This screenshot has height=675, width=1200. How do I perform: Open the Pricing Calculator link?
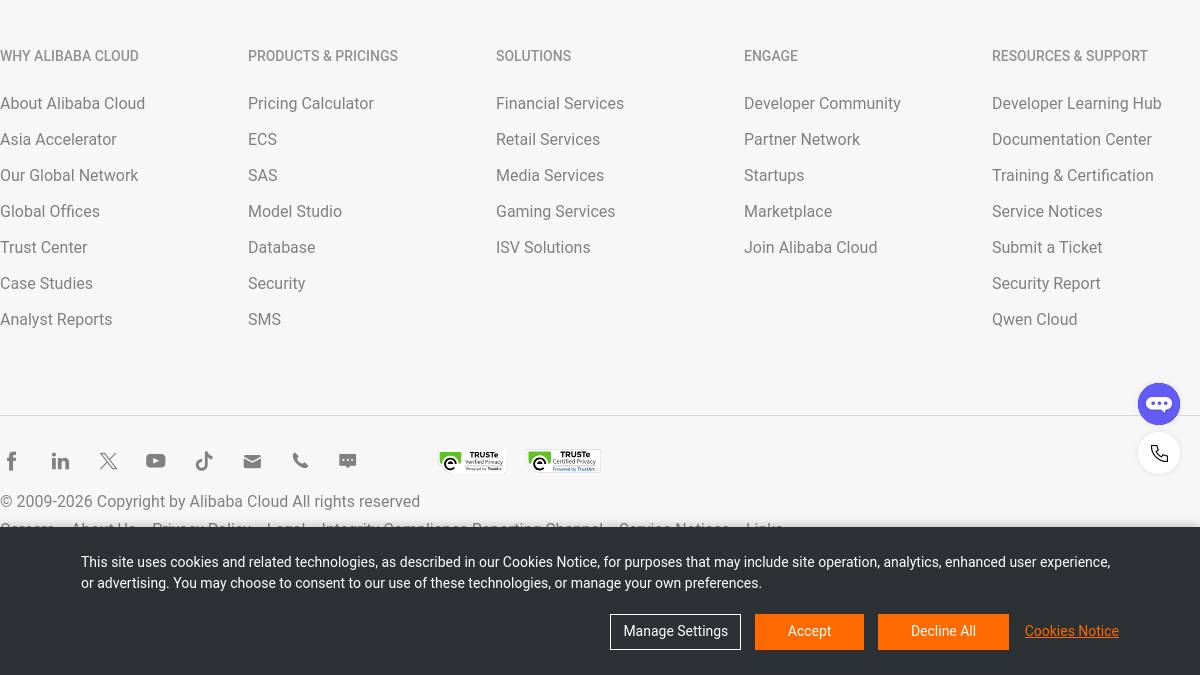click(x=310, y=104)
